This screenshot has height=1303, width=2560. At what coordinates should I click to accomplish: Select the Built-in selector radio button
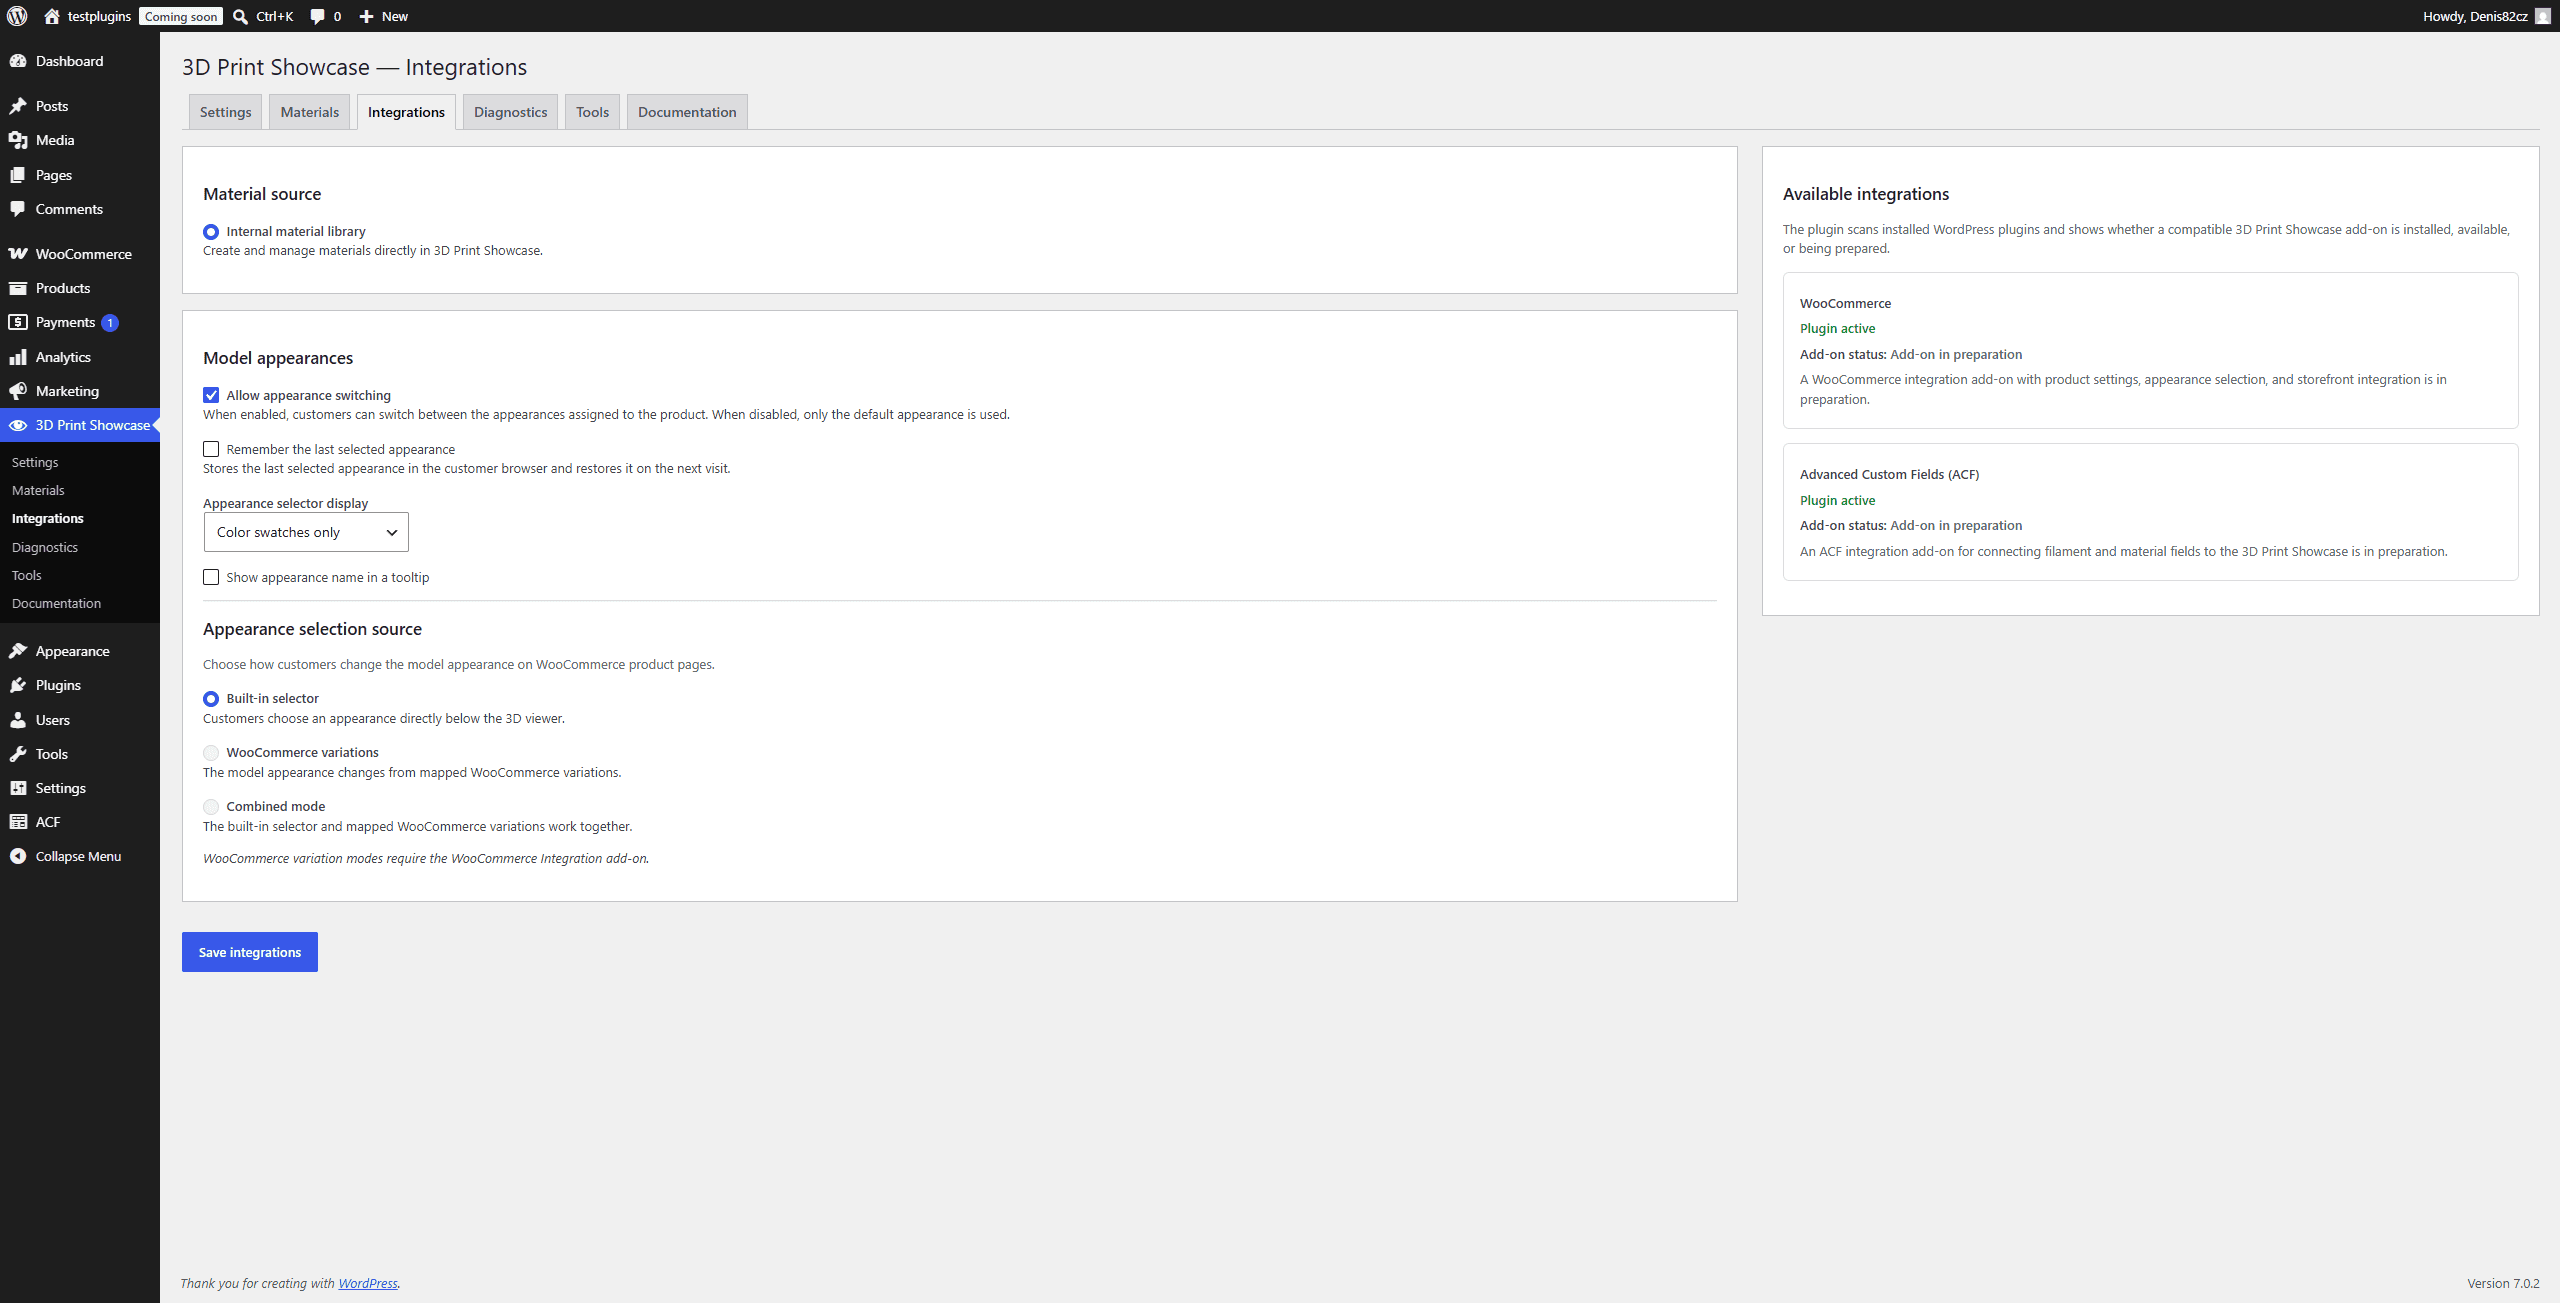pos(211,699)
